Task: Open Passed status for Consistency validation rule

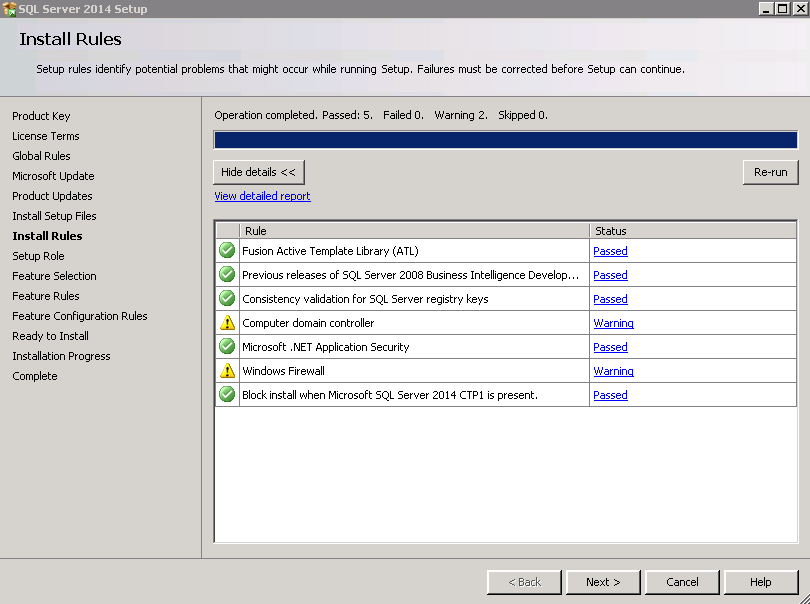Action: pyautogui.click(x=610, y=299)
